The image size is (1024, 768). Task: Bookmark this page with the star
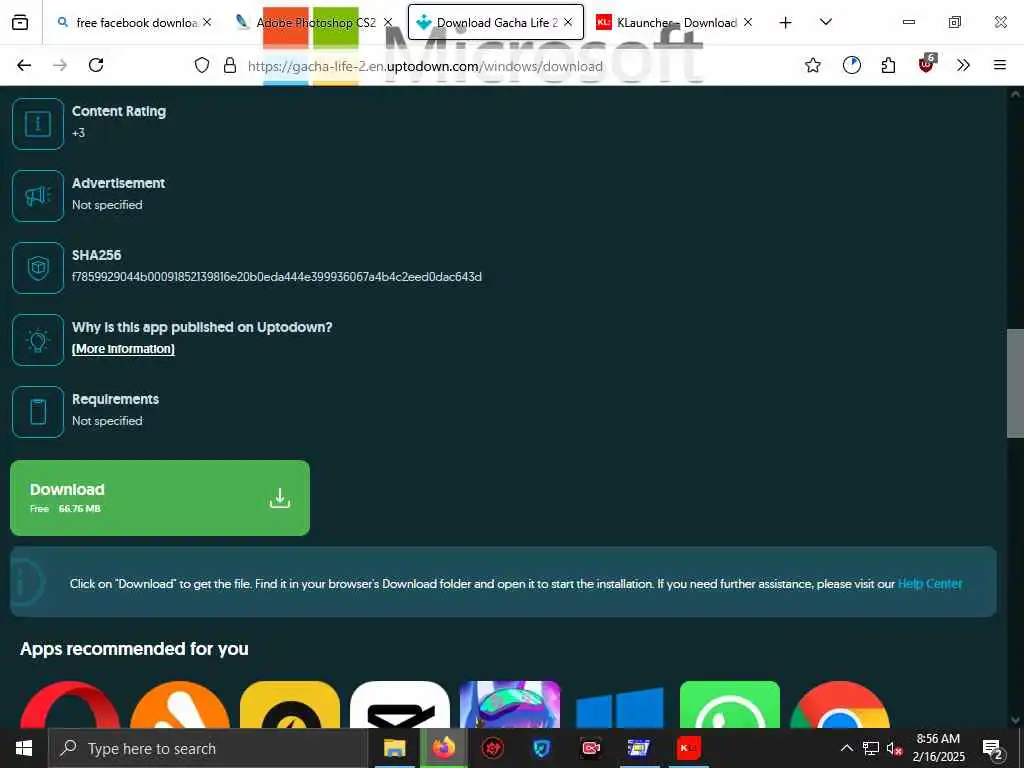tap(812, 65)
